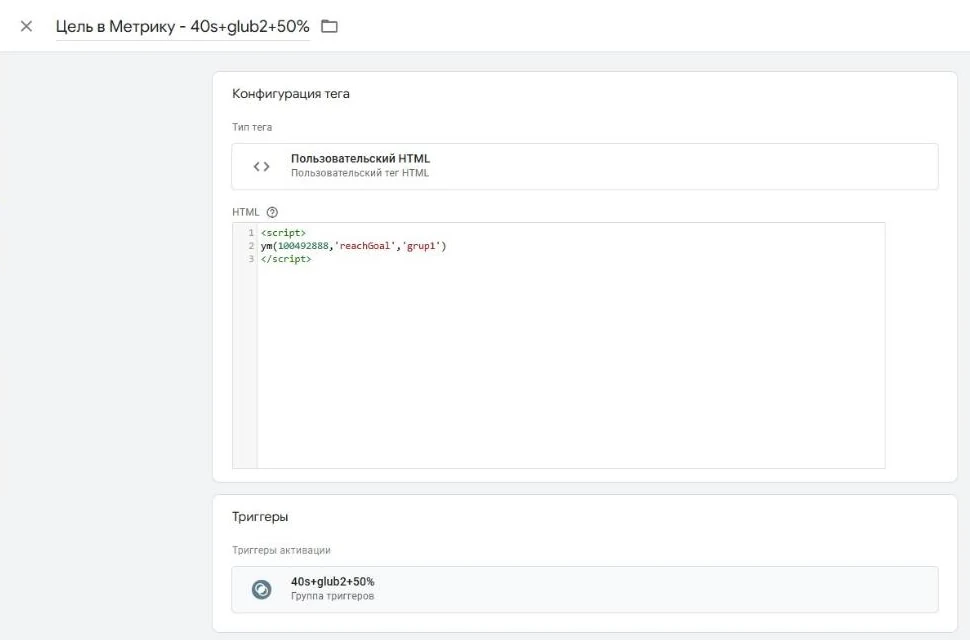
Task: Click 'Пользовательский тег HTML' subtitle
Action: point(359,173)
